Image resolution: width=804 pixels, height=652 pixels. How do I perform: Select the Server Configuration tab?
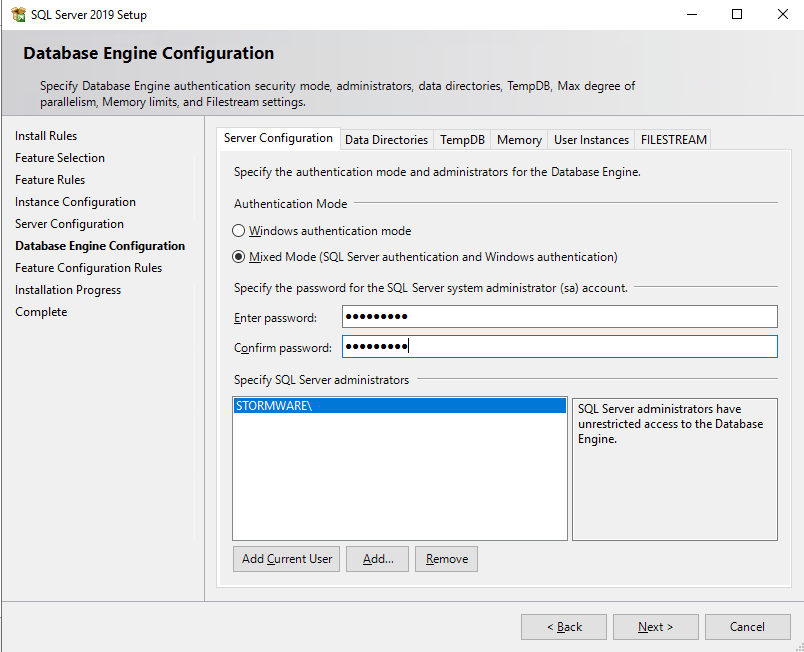click(x=278, y=138)
